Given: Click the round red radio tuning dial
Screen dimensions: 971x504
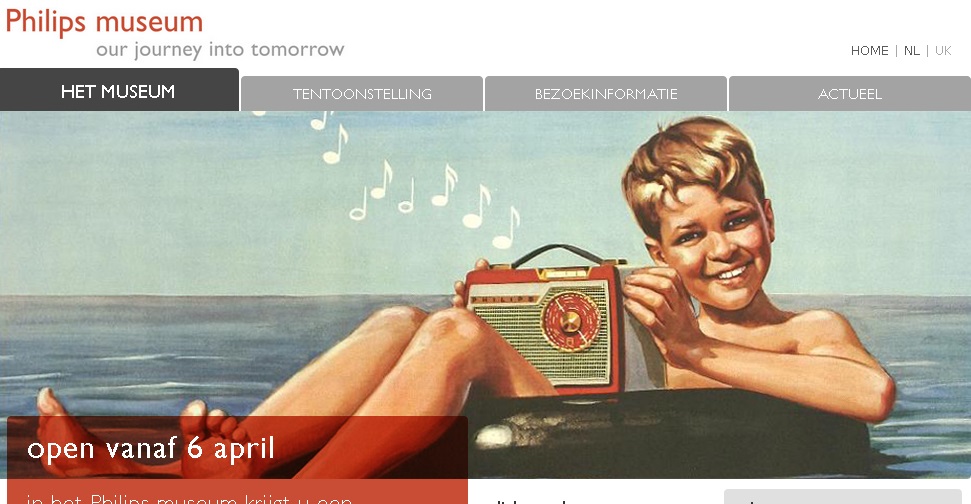Looking at the screenshot, I should [x=571, y=321].
